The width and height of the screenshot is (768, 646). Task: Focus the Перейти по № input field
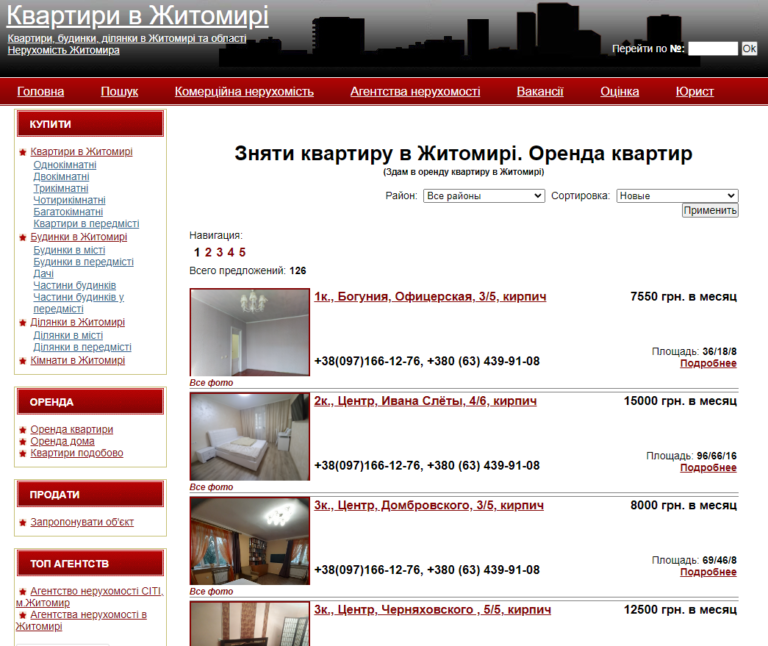click(712, 48)
